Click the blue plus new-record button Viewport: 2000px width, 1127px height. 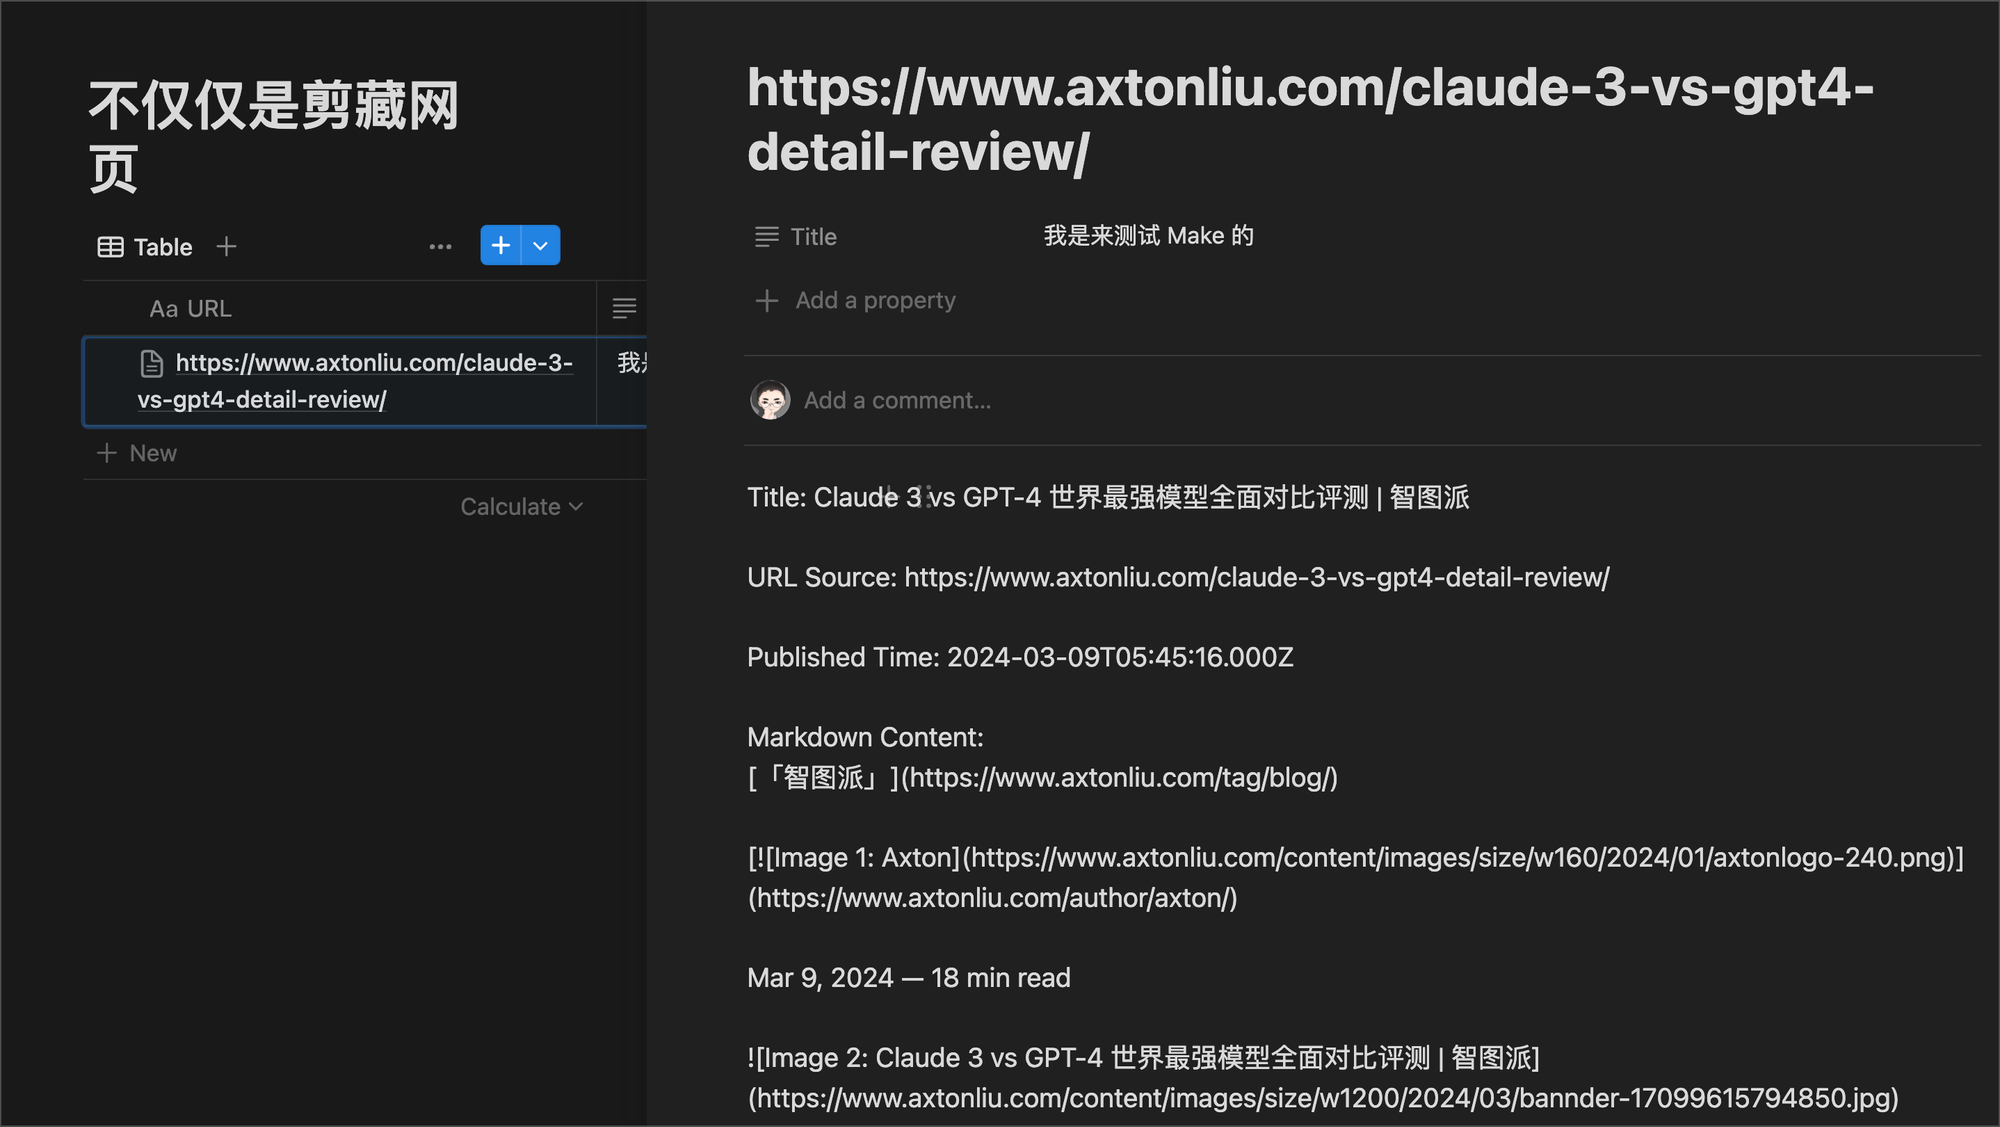500,245
